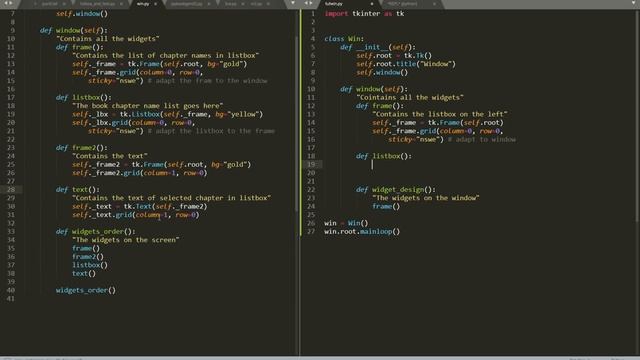The height and width of the screenshot is (360, 640).
Task: Click "def listbox():" in the left pane
Action: (84, 98)
